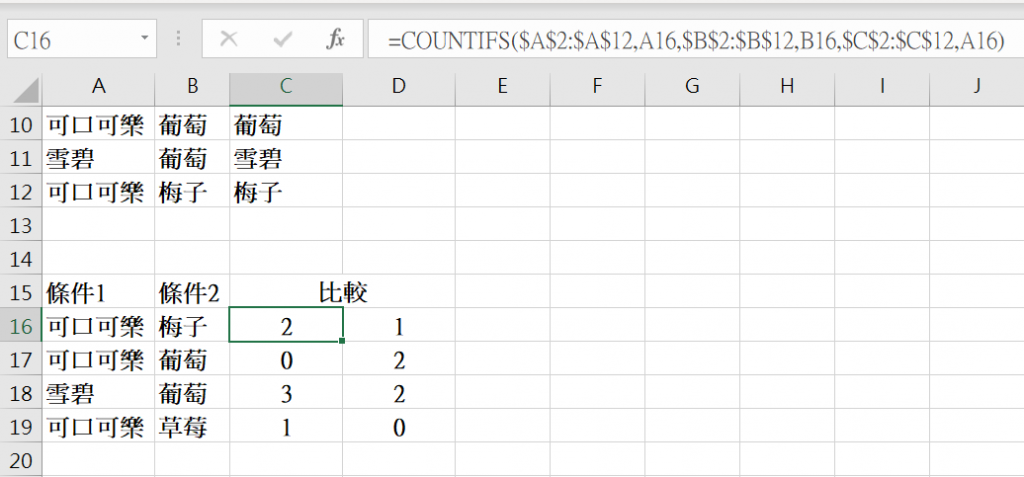
Task: Click cell C19 showing 1
Action: coord(286,427)
